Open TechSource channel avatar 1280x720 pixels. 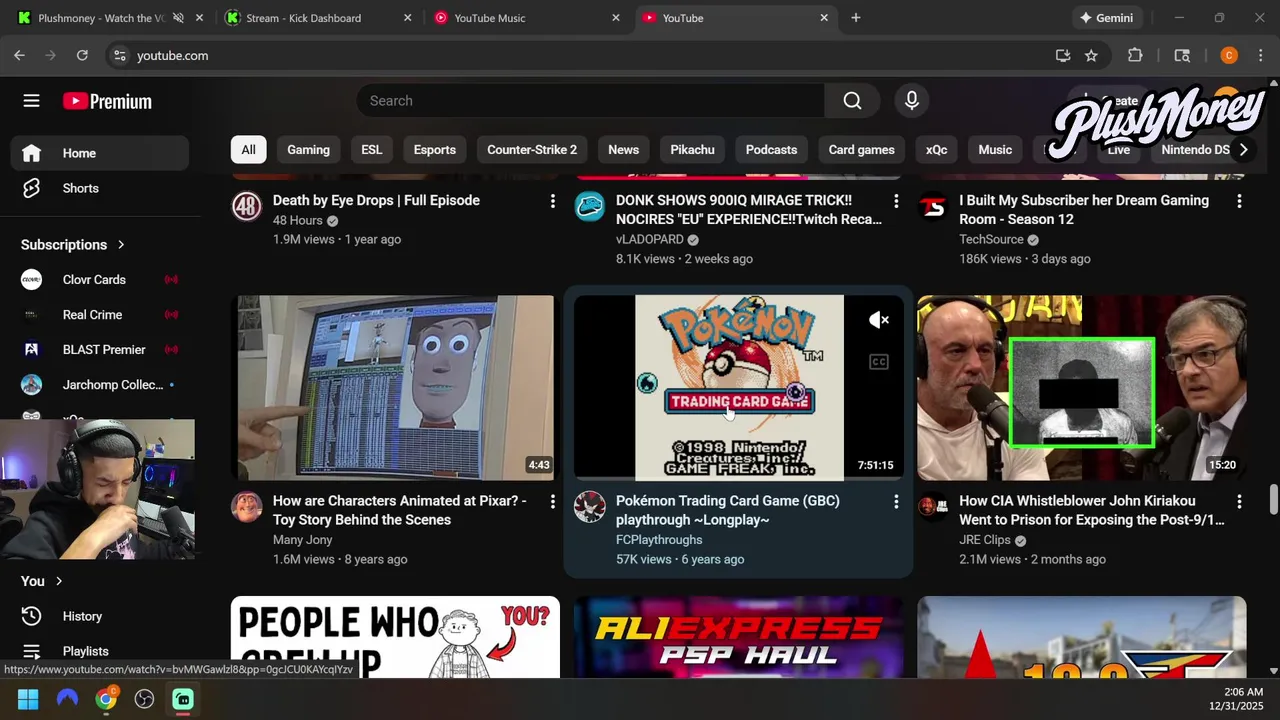(932, 206)
